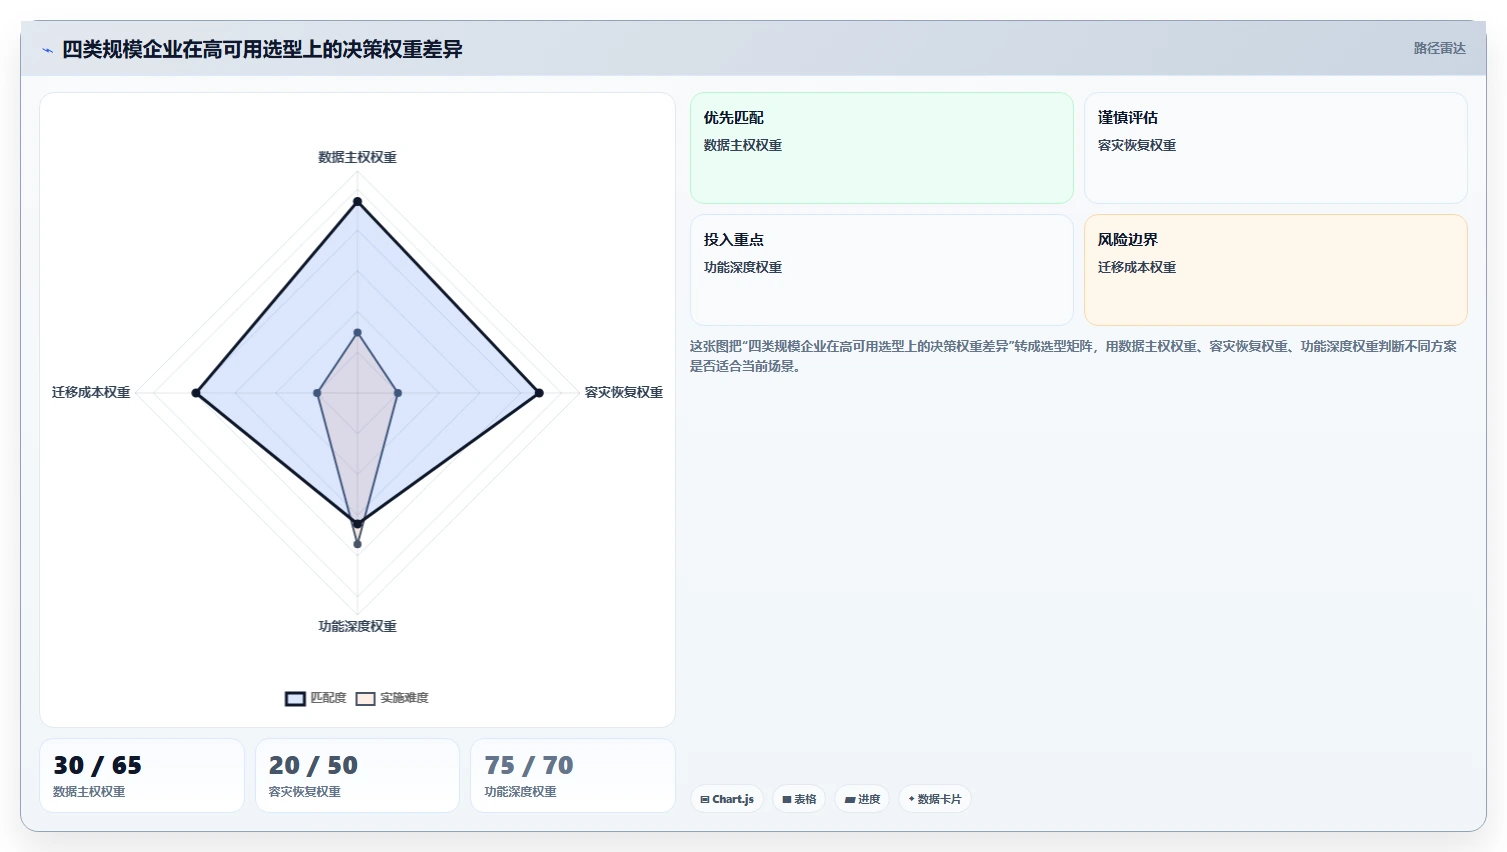Open the 风险边界 card
The width and height of the screenshot is (1507, 852).
tap(1276, 270)
